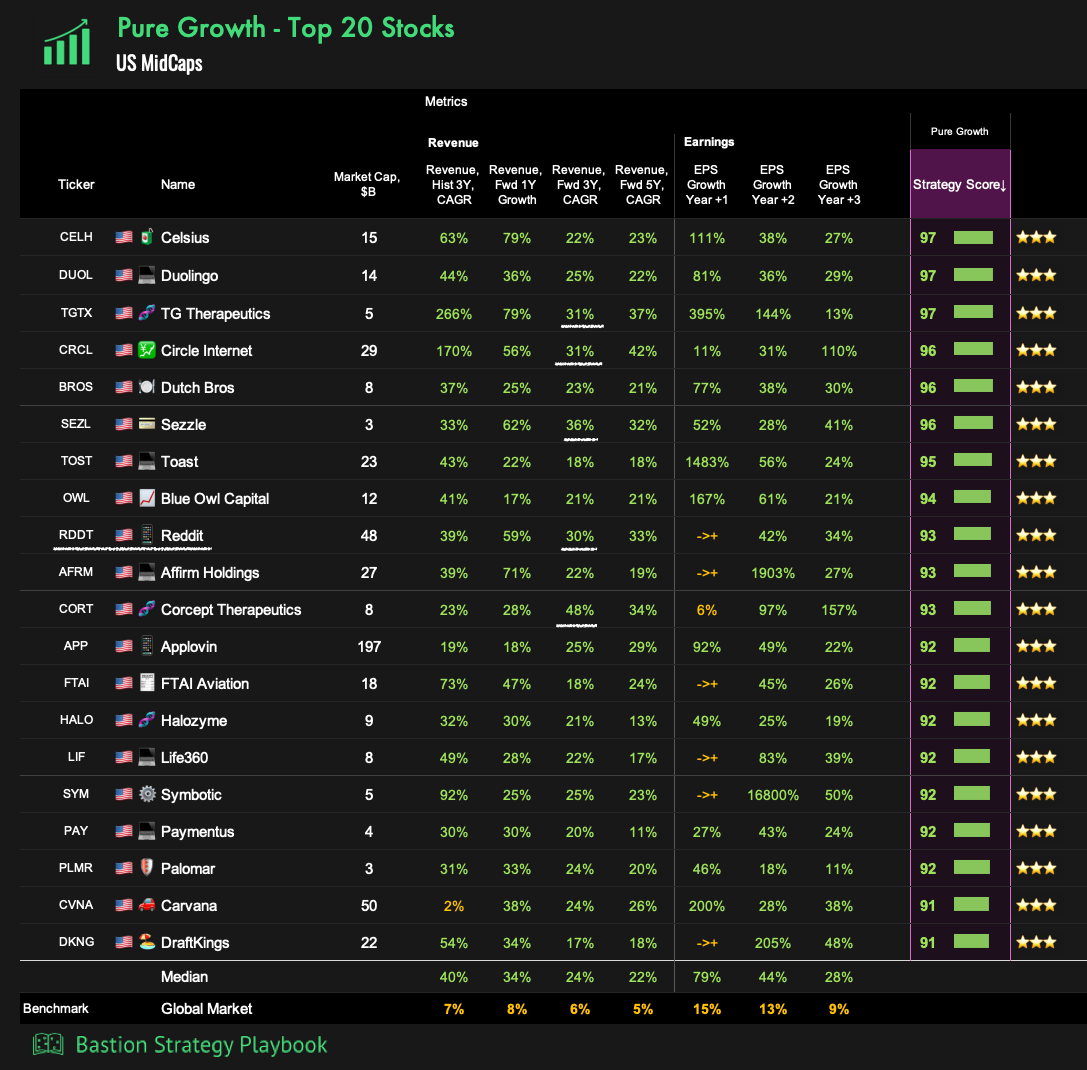
Task: Sort by the Strategy Score column header
Action: click(959, 184)
